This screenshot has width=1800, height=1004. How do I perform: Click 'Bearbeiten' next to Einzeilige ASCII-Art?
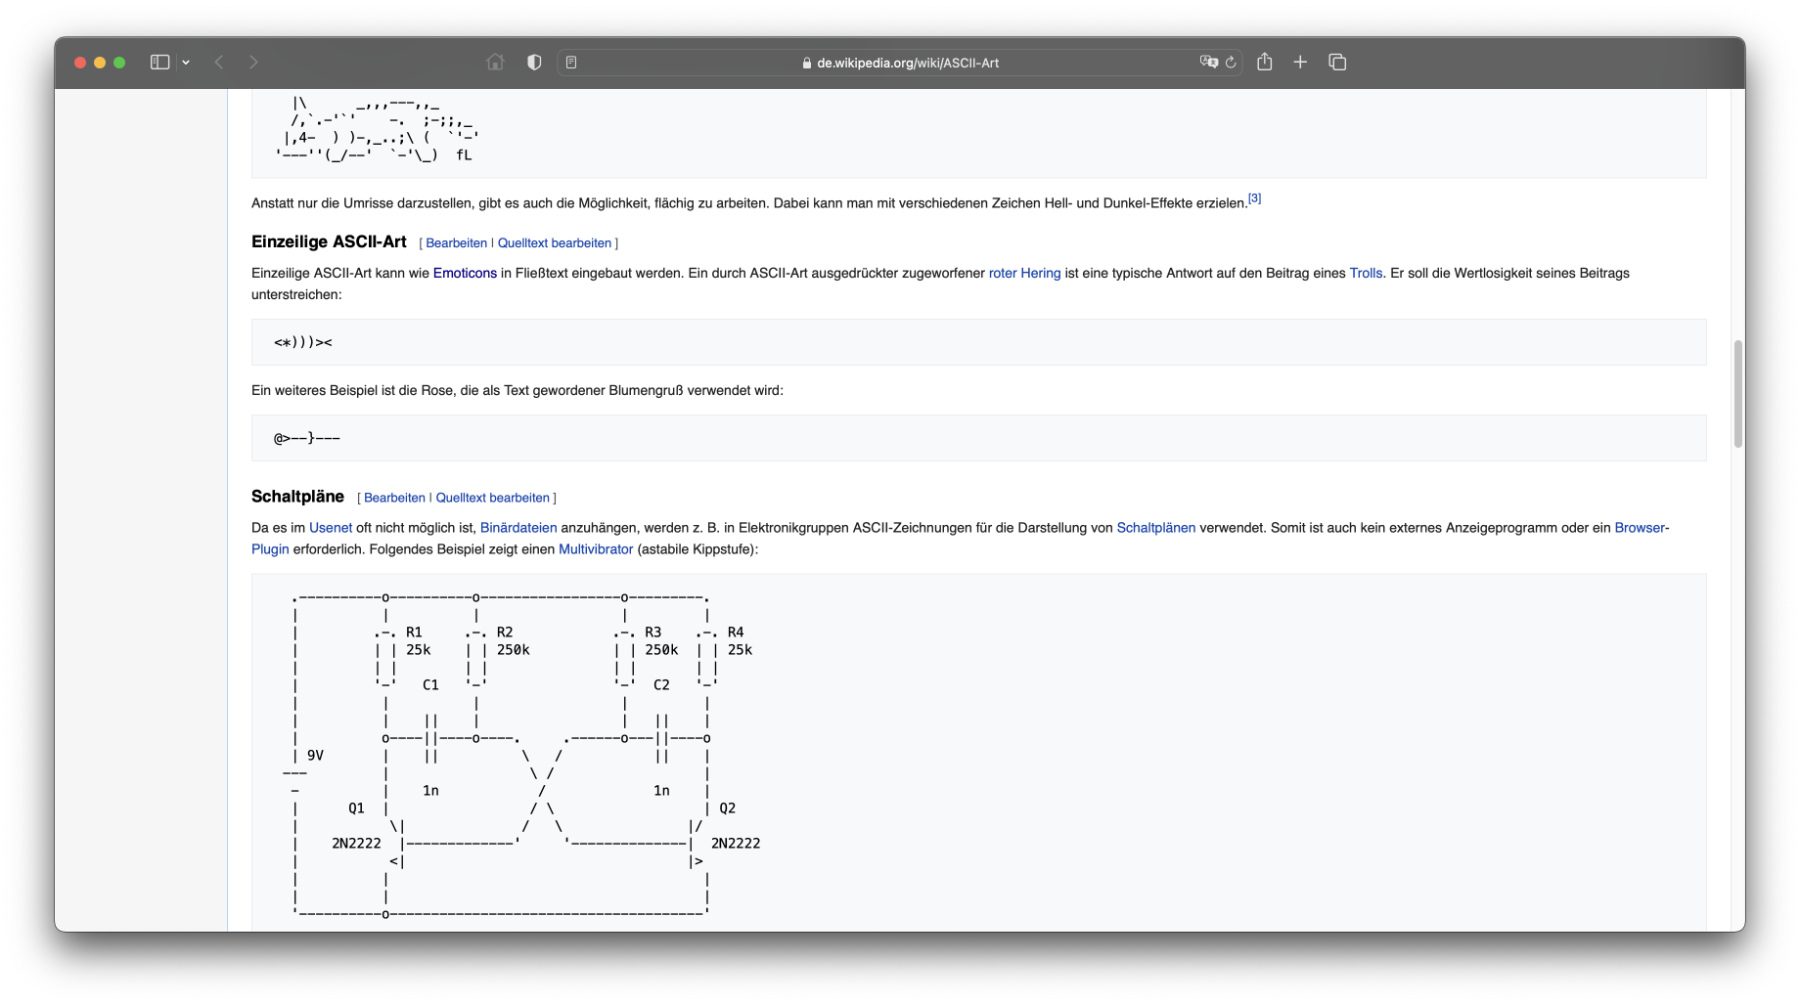(x=456, y=243)
